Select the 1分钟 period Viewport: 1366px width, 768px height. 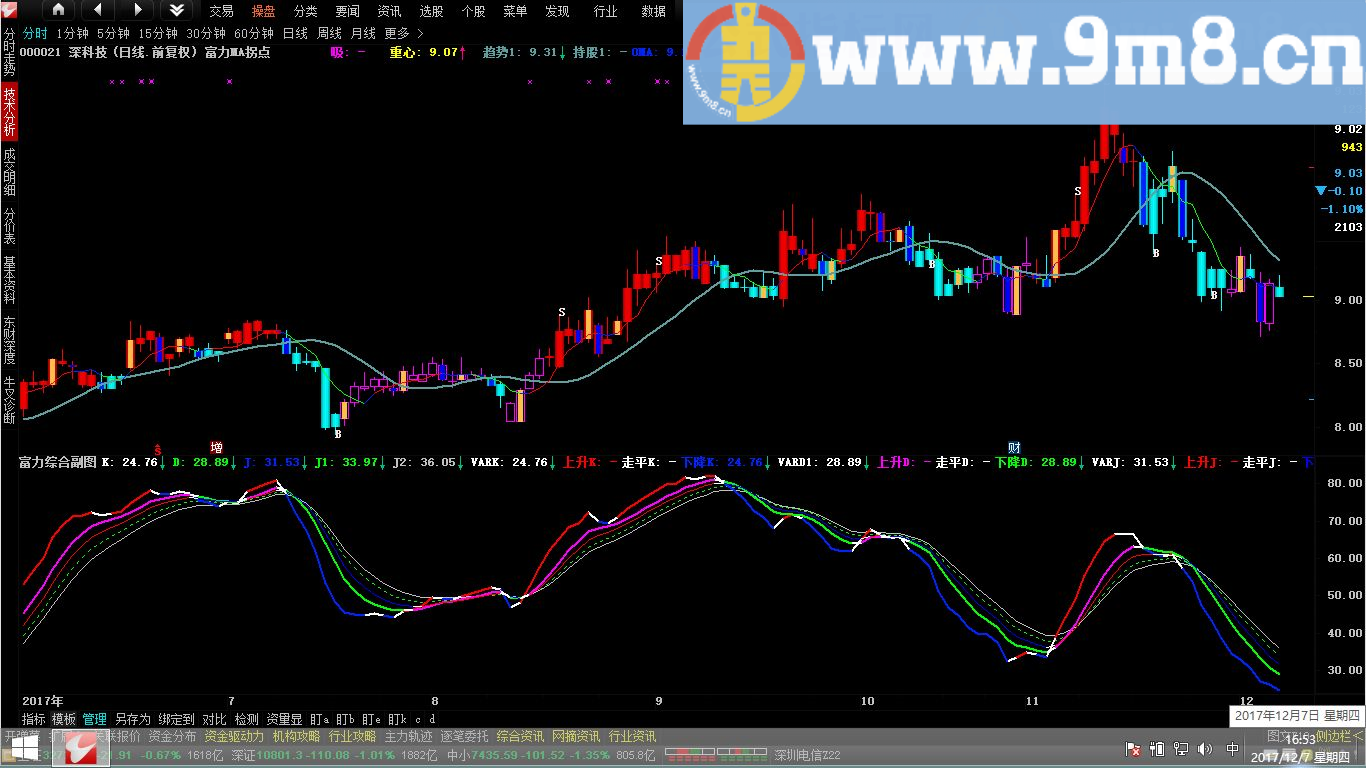click(72, 33)
